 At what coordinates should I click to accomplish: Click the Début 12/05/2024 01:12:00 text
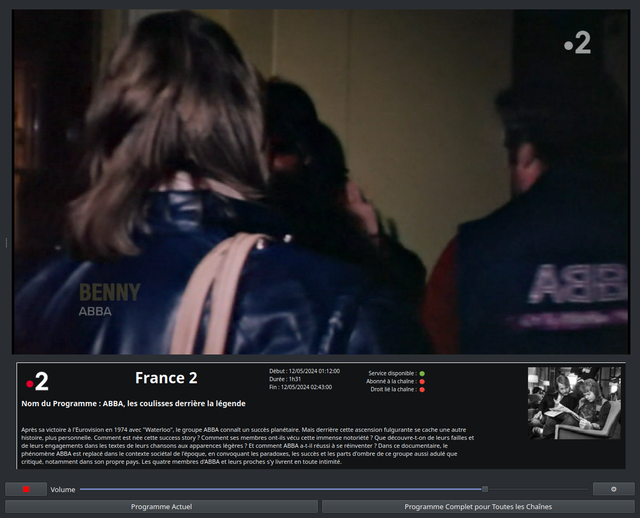tap(304, 371)
